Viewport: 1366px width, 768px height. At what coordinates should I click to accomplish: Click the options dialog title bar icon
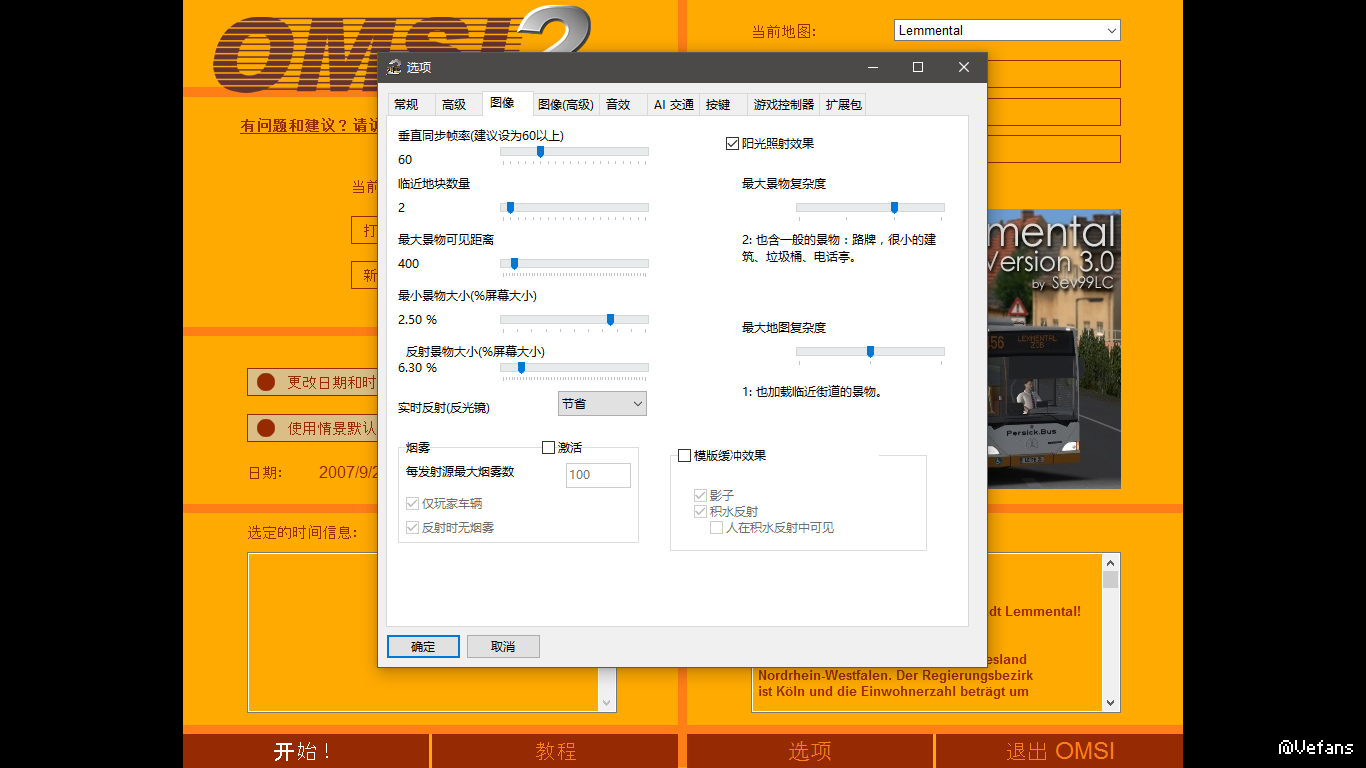click(395, 67)
